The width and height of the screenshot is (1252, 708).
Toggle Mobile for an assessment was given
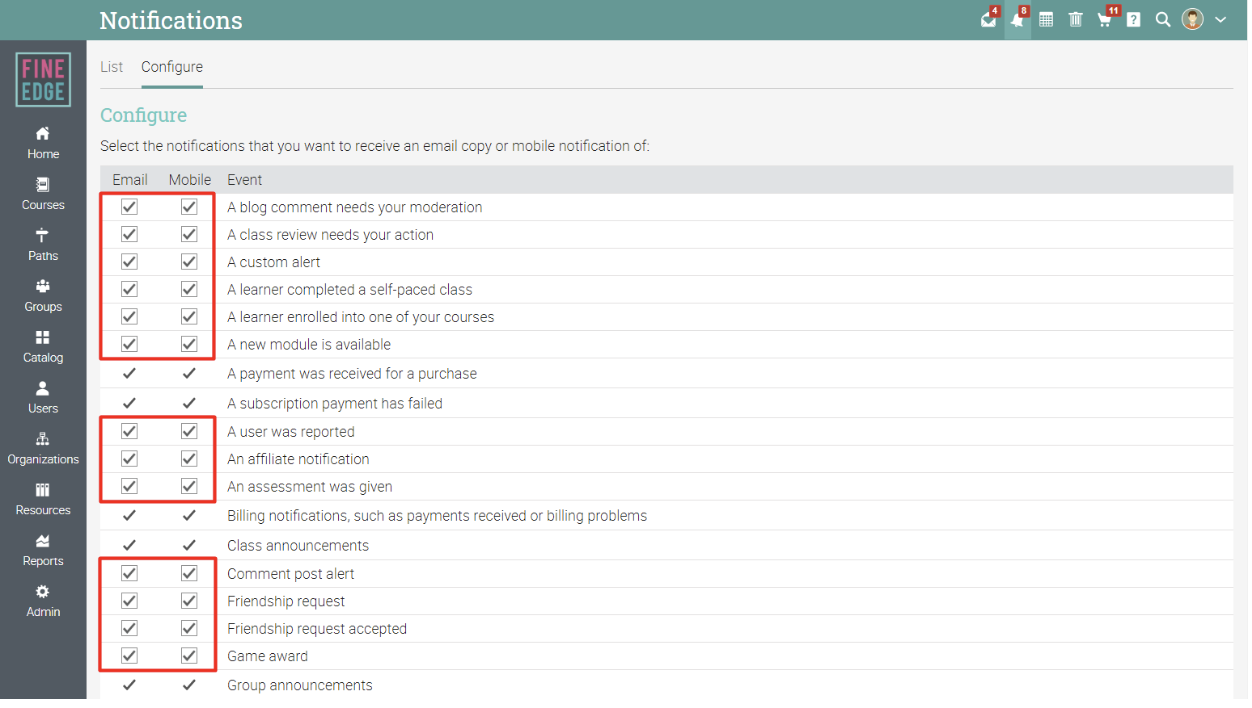[x=189, y=486]
